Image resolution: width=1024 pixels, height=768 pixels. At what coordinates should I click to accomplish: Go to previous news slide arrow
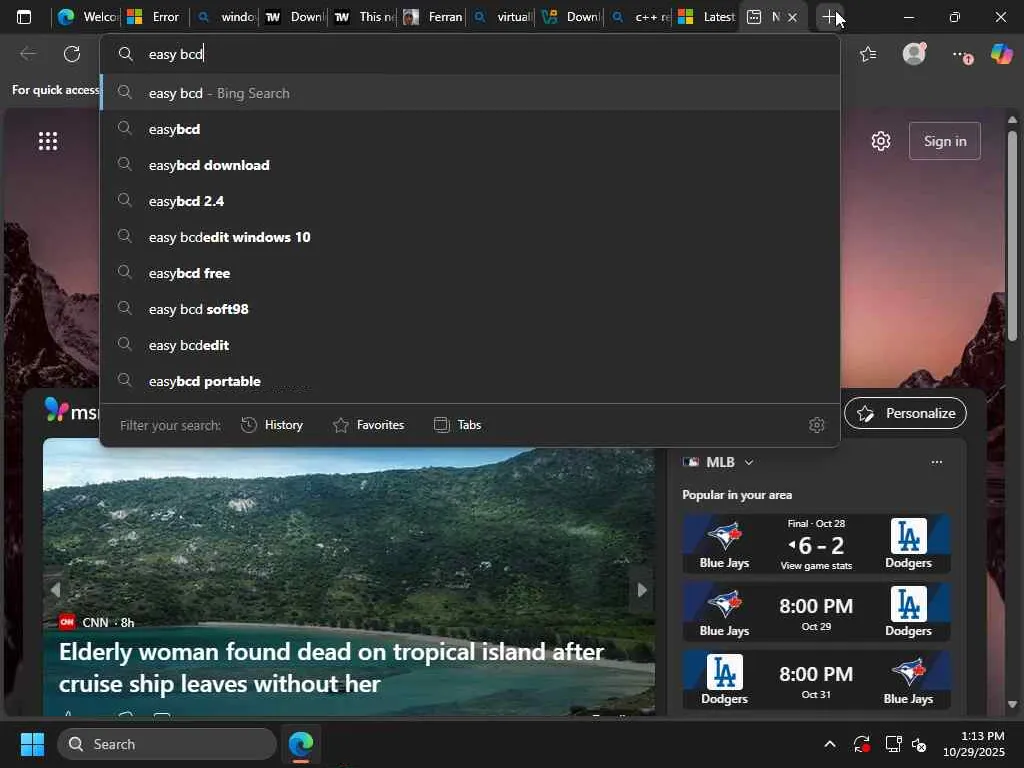point(56,590)
